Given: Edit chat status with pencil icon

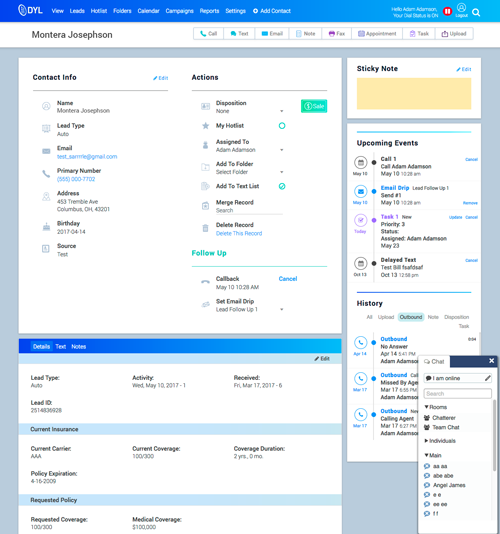Looking at the screenshot, I should [487, 378].
